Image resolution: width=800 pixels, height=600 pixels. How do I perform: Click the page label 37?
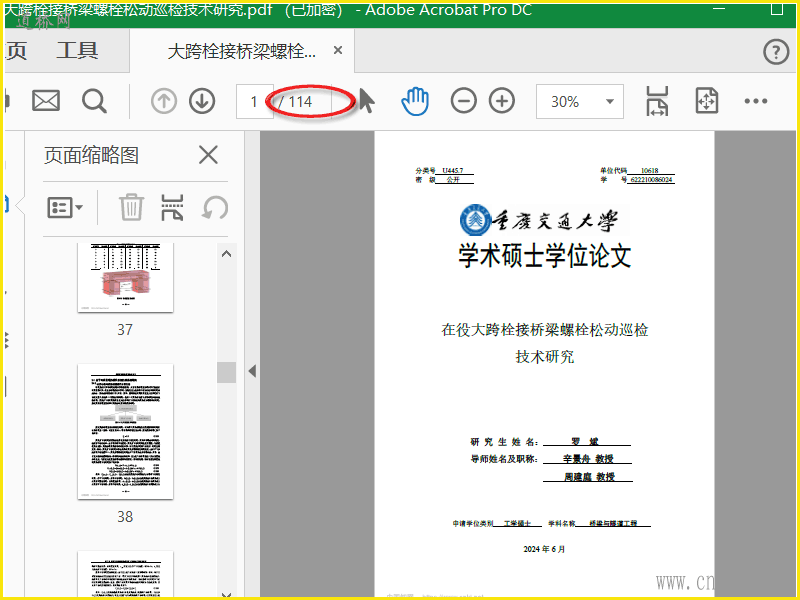[125, 330]
